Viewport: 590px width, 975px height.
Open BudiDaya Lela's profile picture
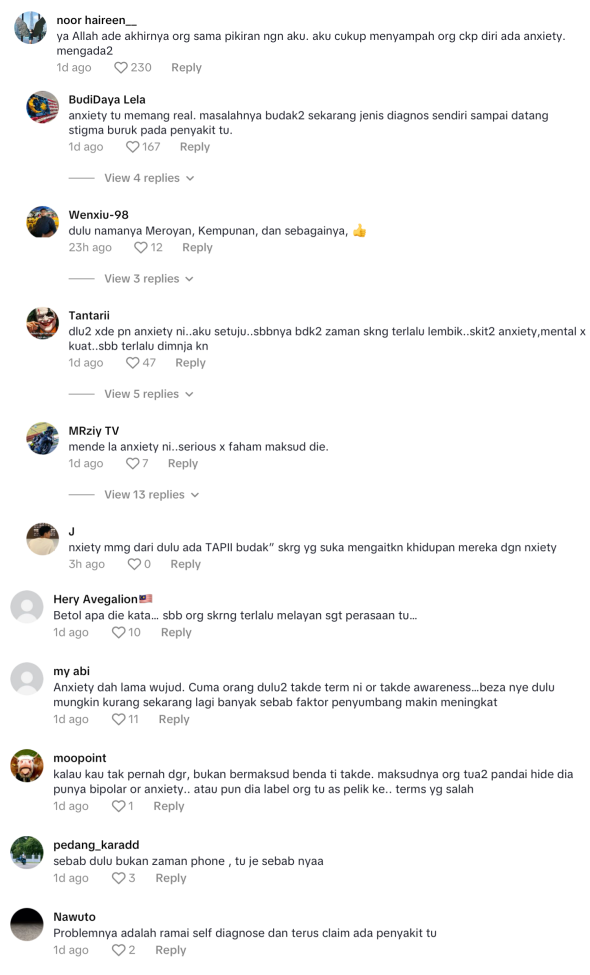(42, 107)
